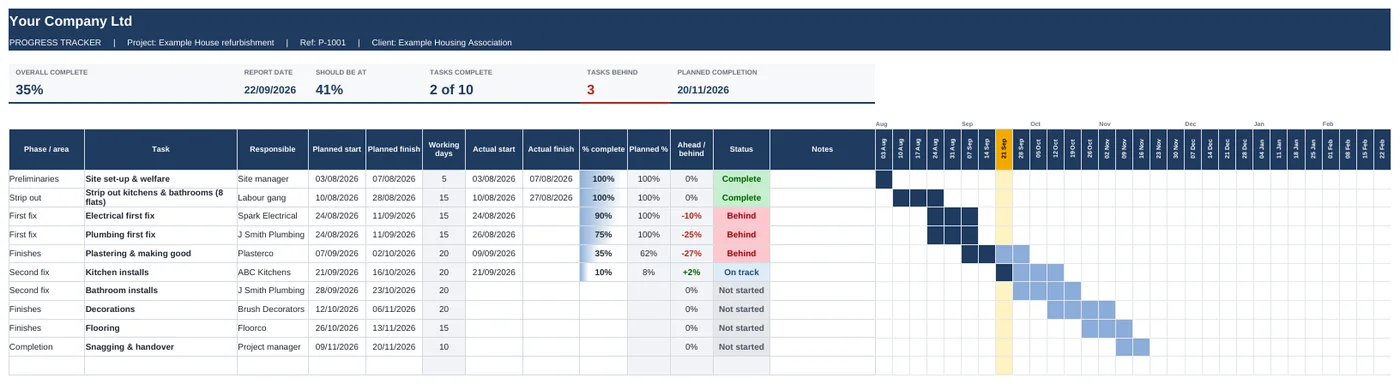Select the "Ahead / behind" column header

(691, 149)
